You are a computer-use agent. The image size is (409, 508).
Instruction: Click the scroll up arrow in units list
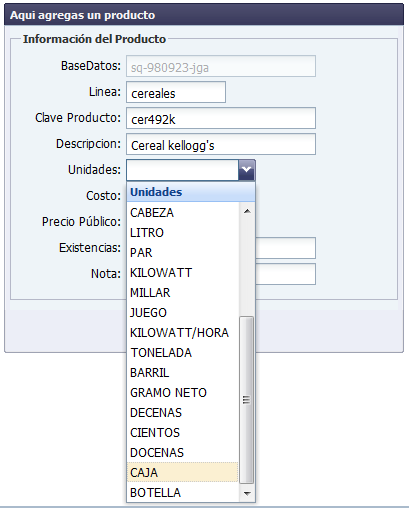[247, 211]
